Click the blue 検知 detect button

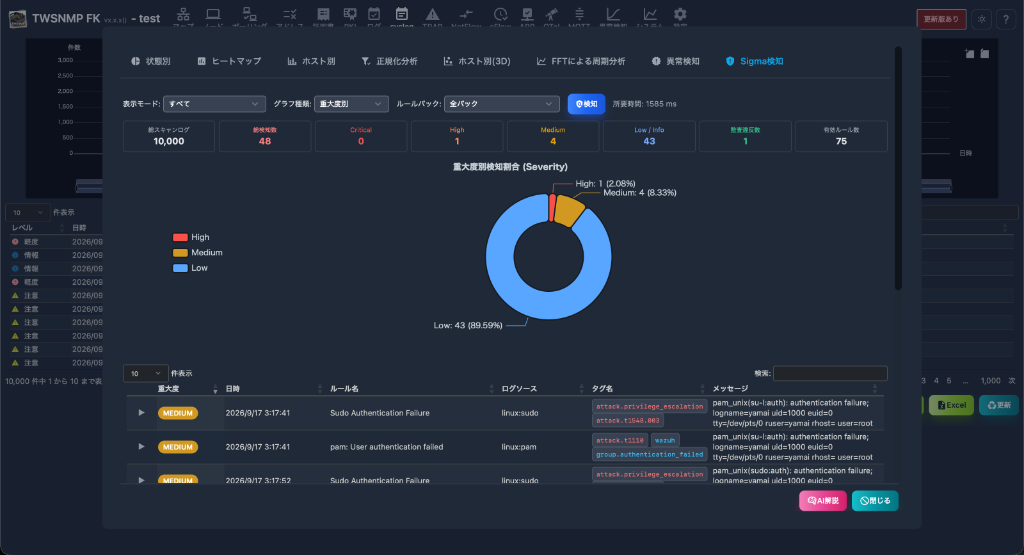click(586, 104)
